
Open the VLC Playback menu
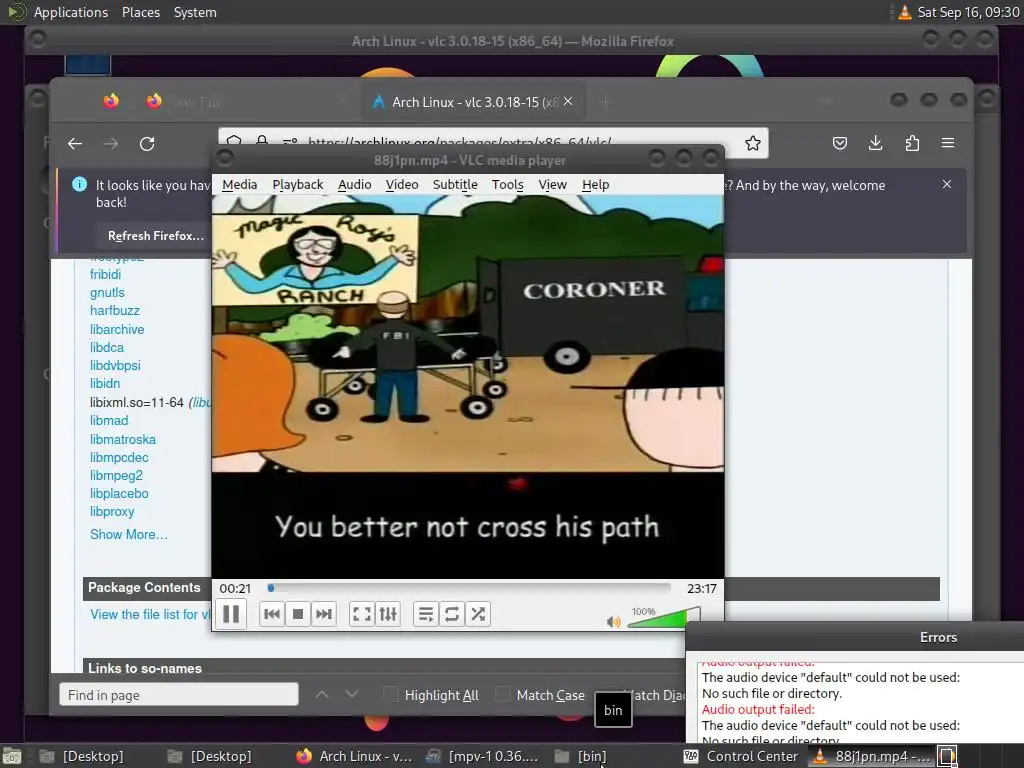coord(298,185)
